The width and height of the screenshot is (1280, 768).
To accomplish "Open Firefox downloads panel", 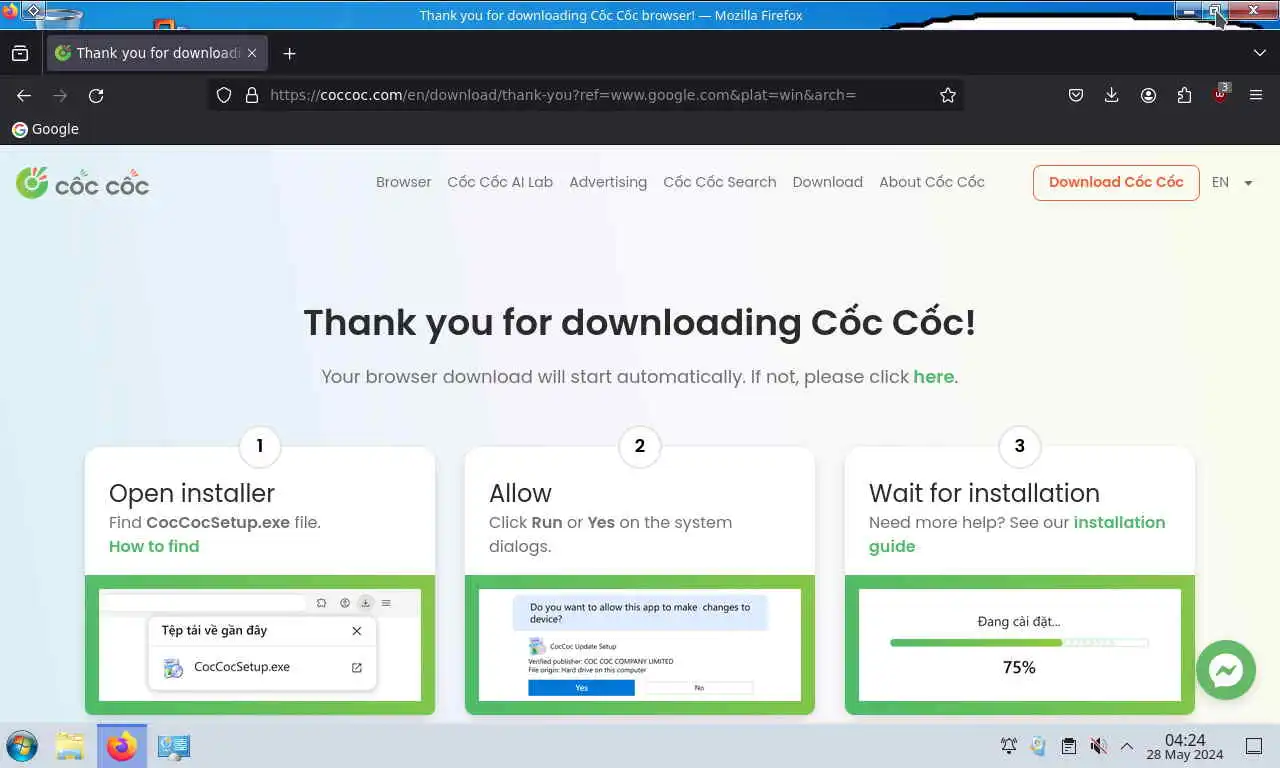I will [x=1111, y=95].
